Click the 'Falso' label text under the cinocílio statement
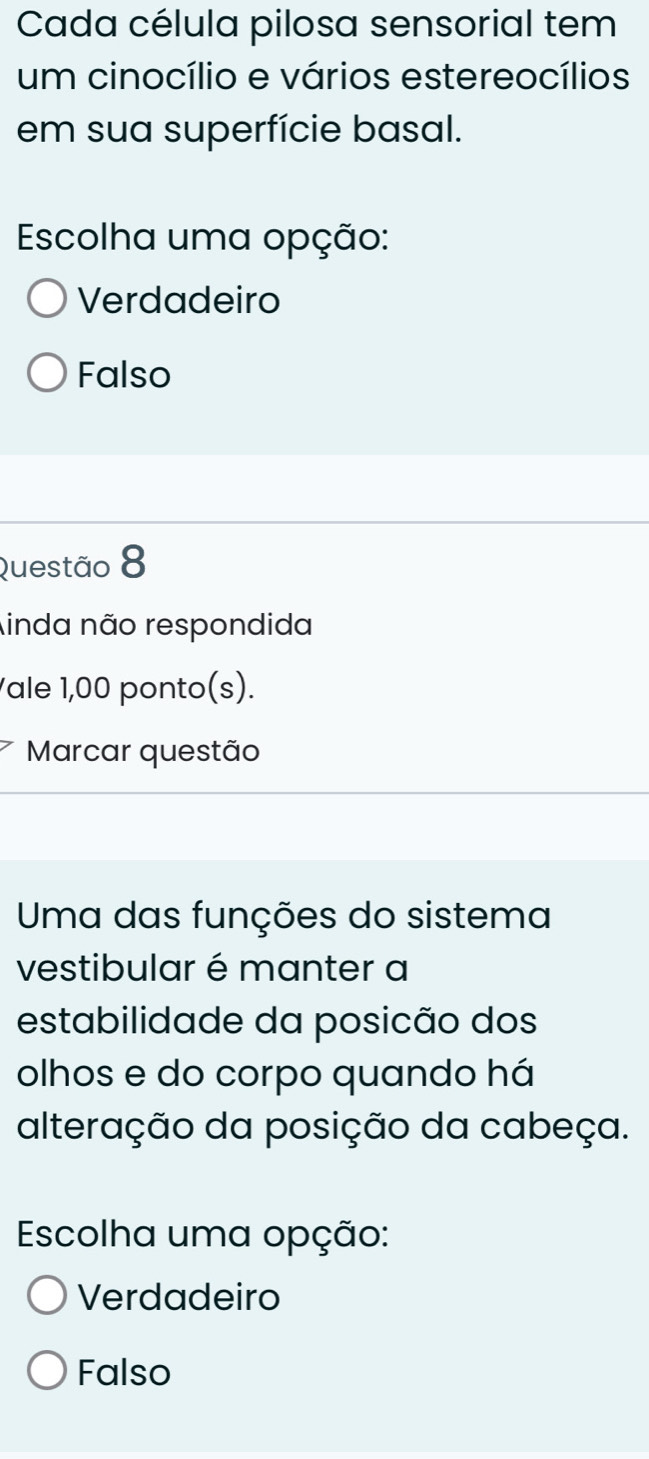This screenshot has height=1459, width=649. coord(125,375)
